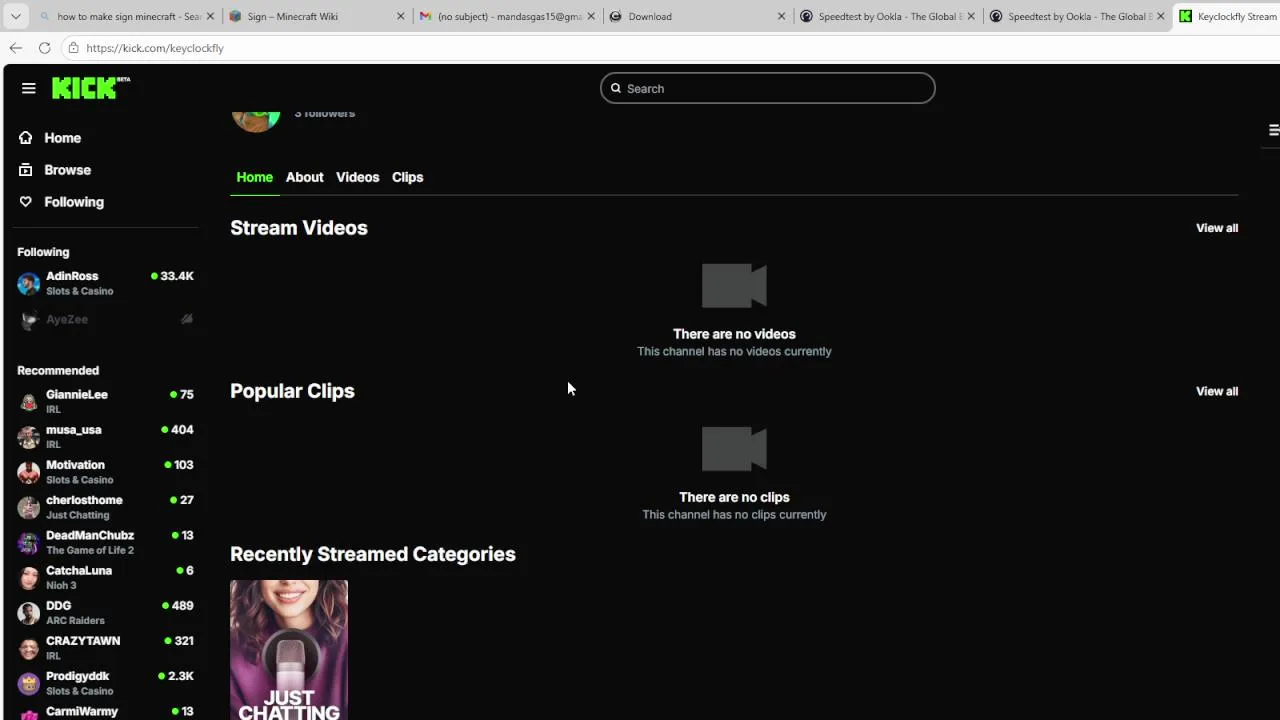This screenshot has height=720, width=1280.
Task: Click AdinRoss's 33.4K viewer count
Action: tap(177, 276)
